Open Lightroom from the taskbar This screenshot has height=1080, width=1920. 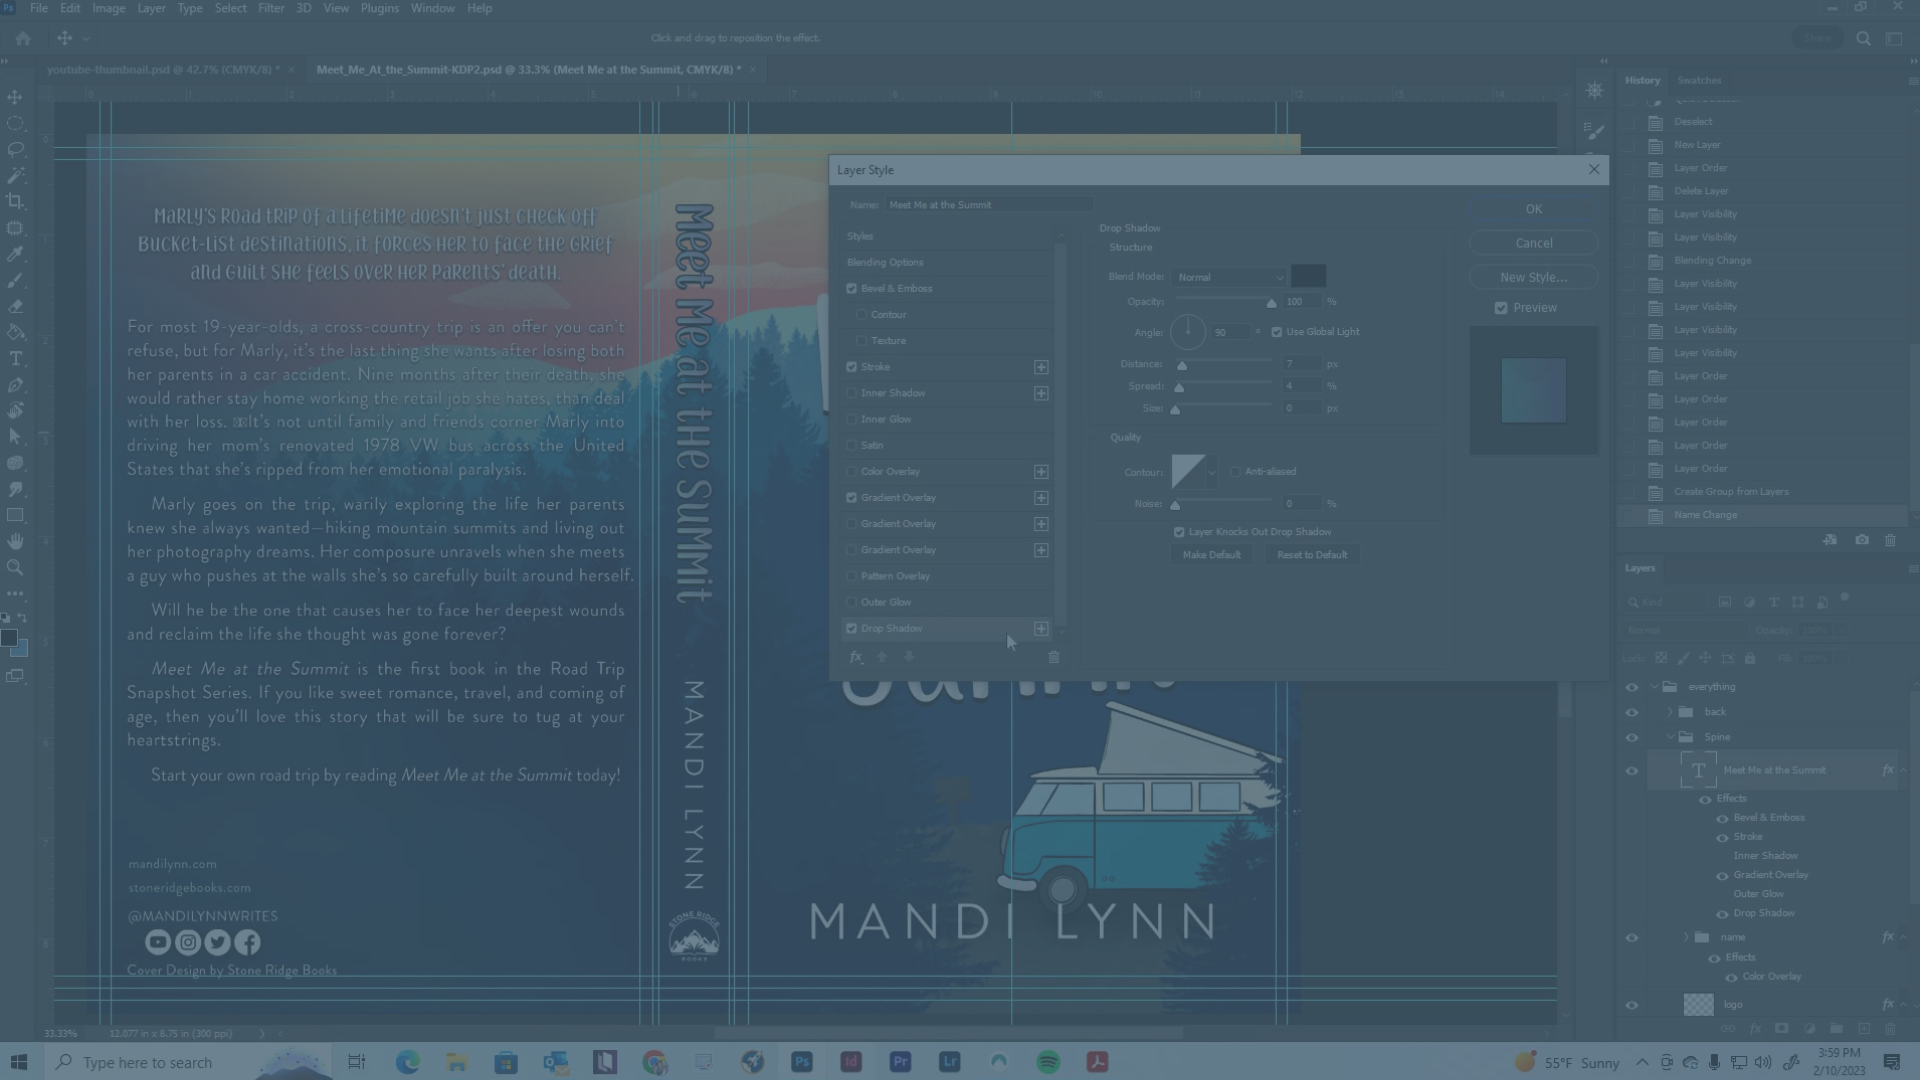[949, 1062]
